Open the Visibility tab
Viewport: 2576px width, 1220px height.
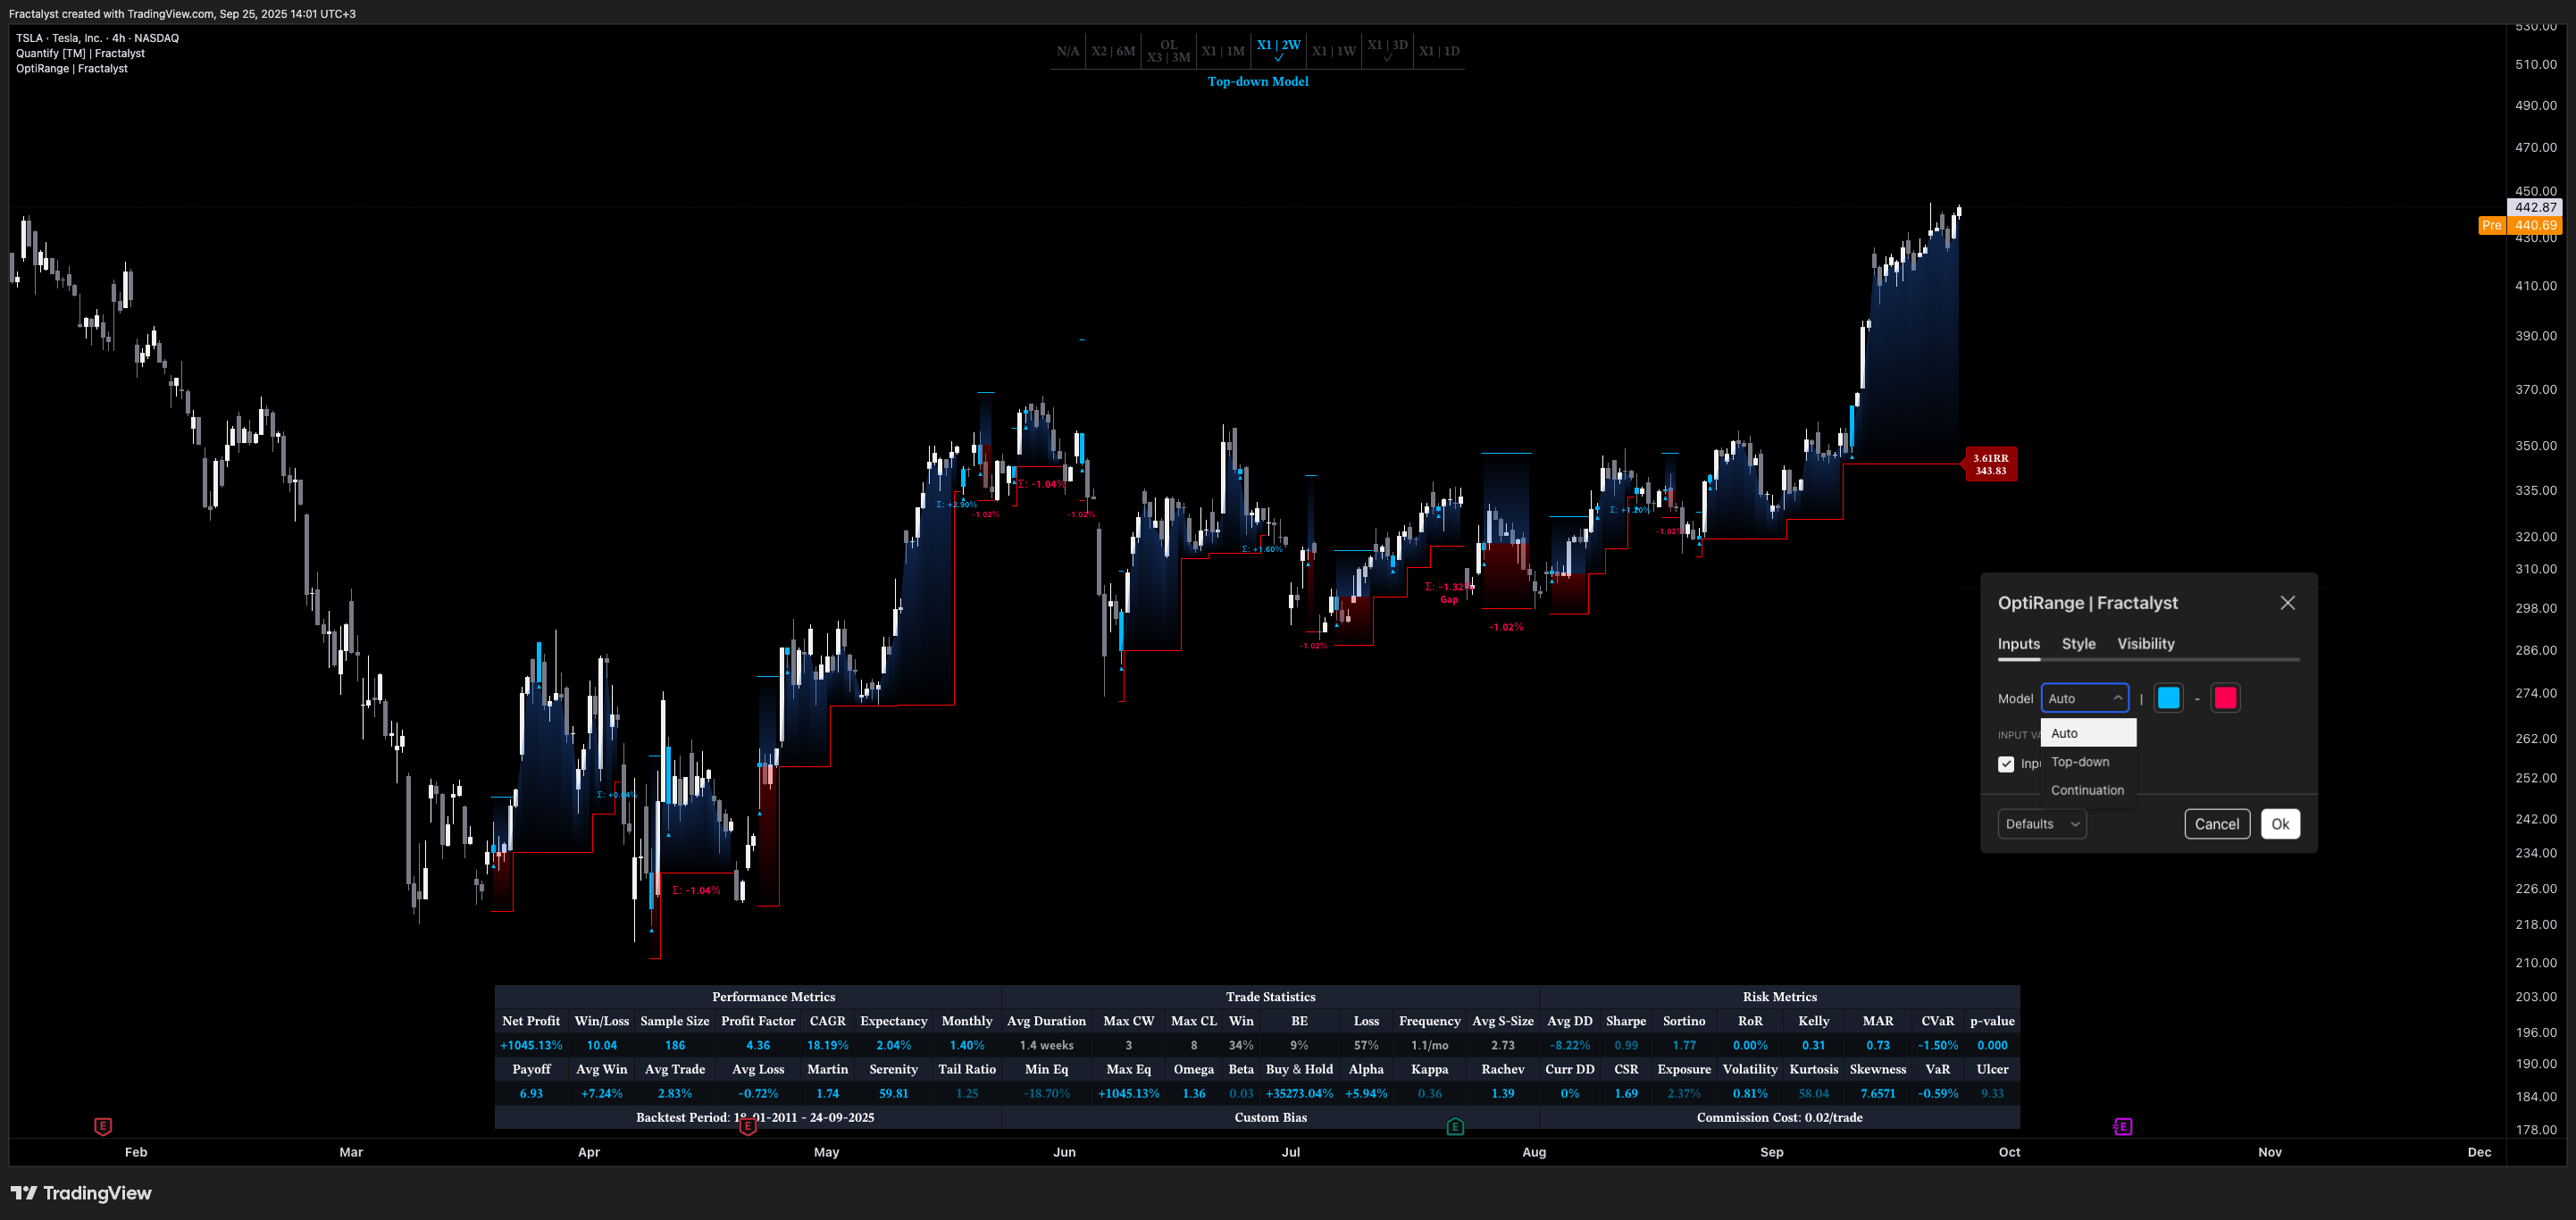point(2145,644)
